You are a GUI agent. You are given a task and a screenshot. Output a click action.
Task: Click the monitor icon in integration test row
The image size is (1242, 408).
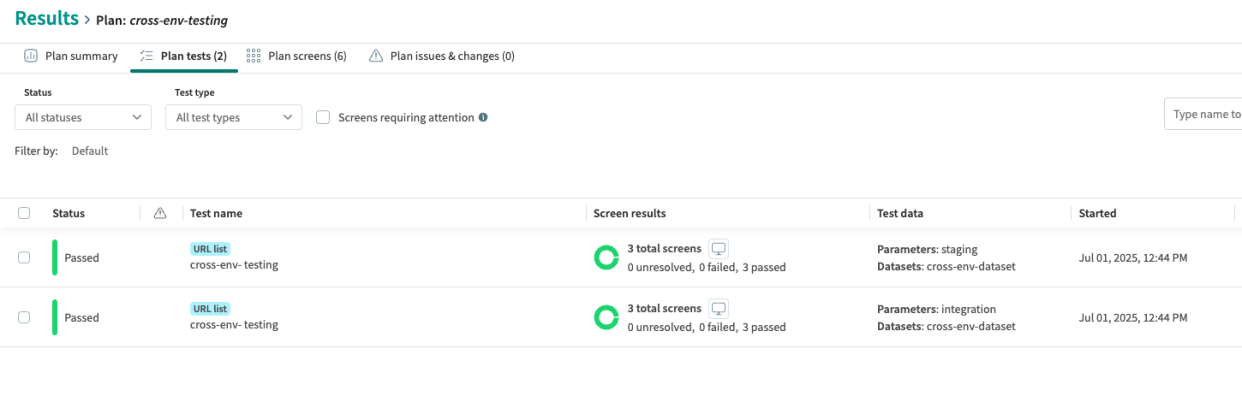click(718, 308)
